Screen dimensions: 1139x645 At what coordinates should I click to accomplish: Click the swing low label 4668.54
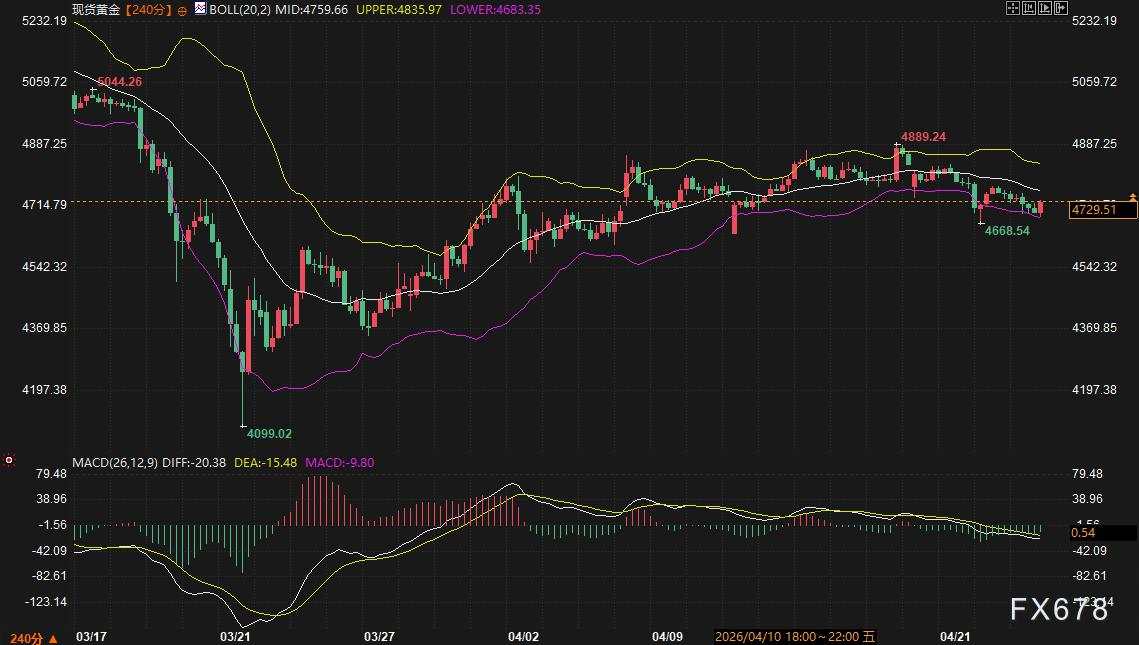(1007, 231)
